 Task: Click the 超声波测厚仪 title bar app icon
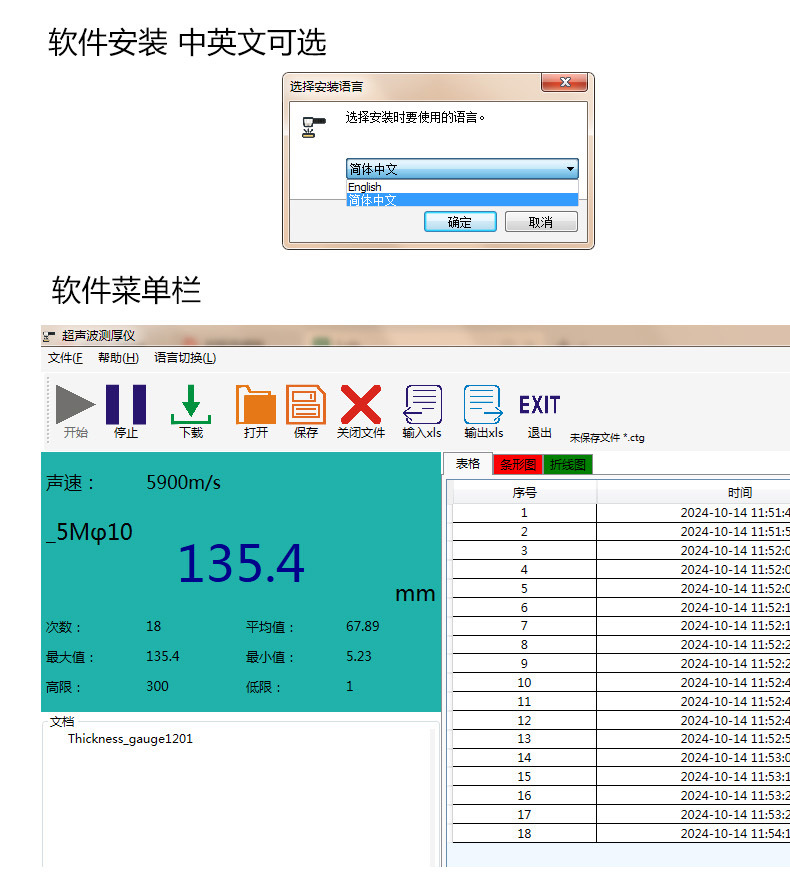(x=49, y=336)
